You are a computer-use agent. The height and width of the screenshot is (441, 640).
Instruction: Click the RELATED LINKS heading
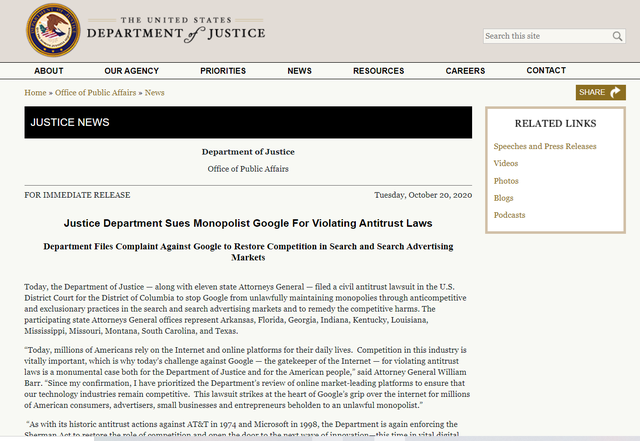555,123
